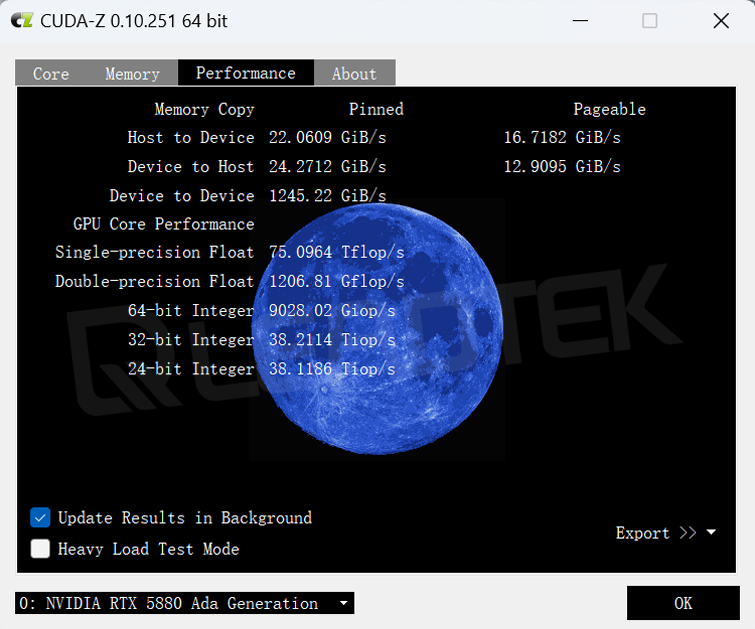
Task: Click the 24-bit Integer value 38.1186 Tiop/s
Action: coord(332,369)
